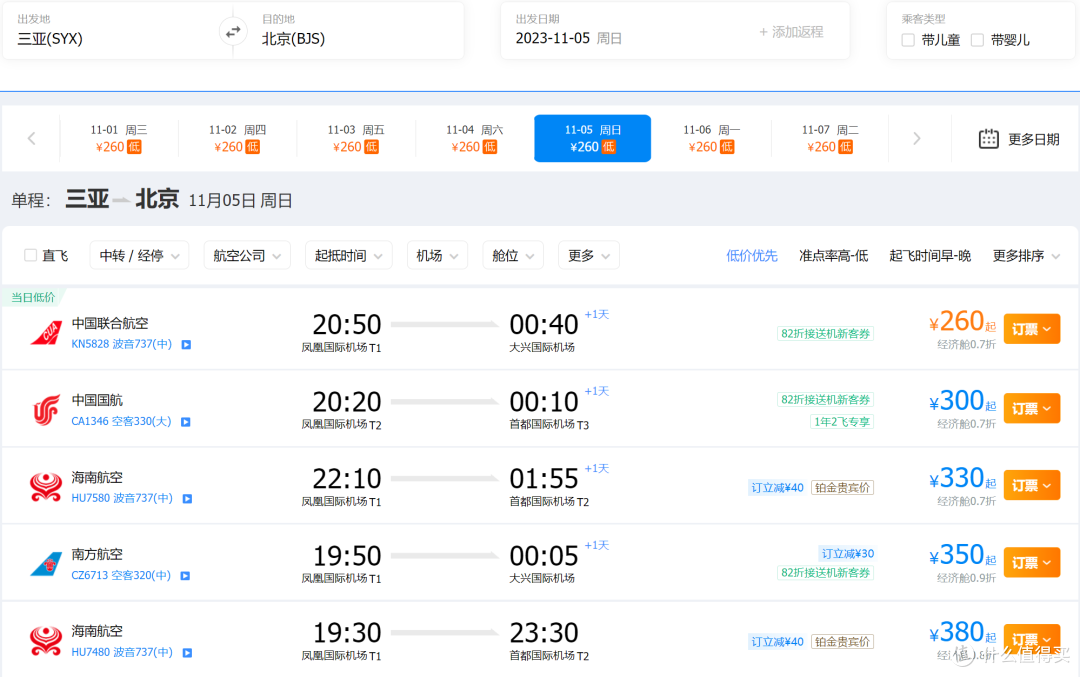Click the ¥260 price of the KN5828 flight

(962, 322)
